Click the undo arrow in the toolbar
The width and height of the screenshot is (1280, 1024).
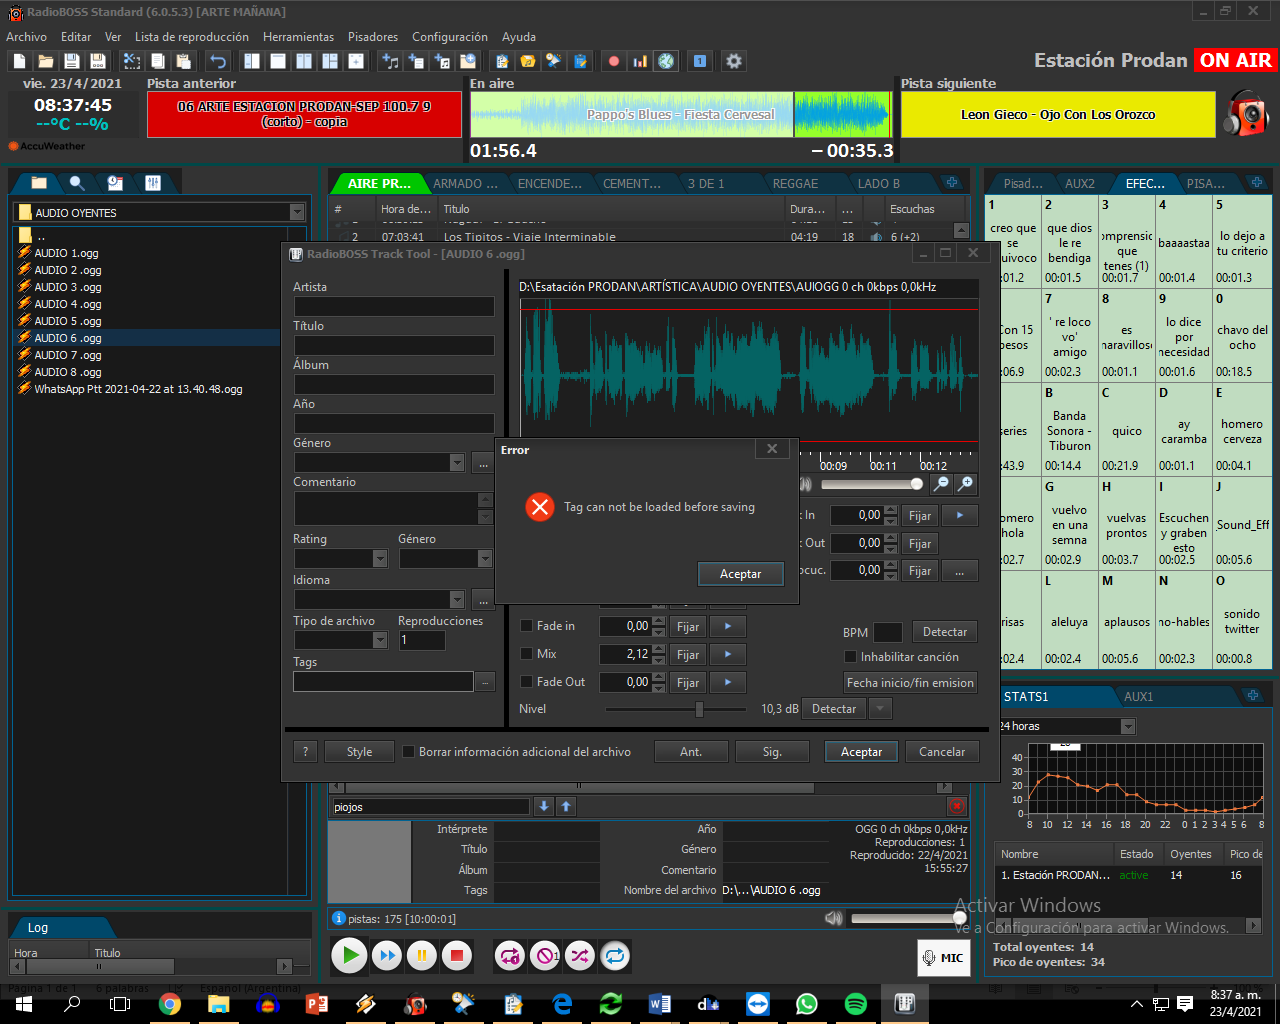(218, 61)
